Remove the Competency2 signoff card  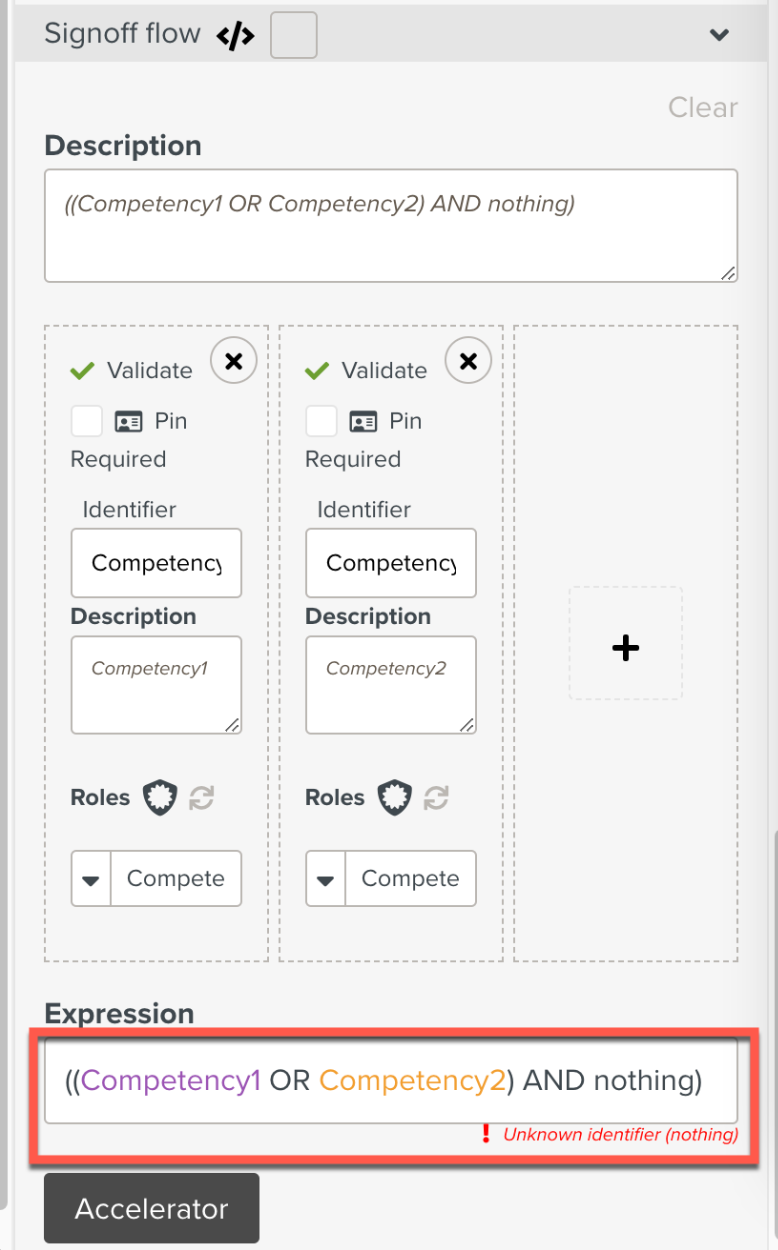click(x=468, y=361)
